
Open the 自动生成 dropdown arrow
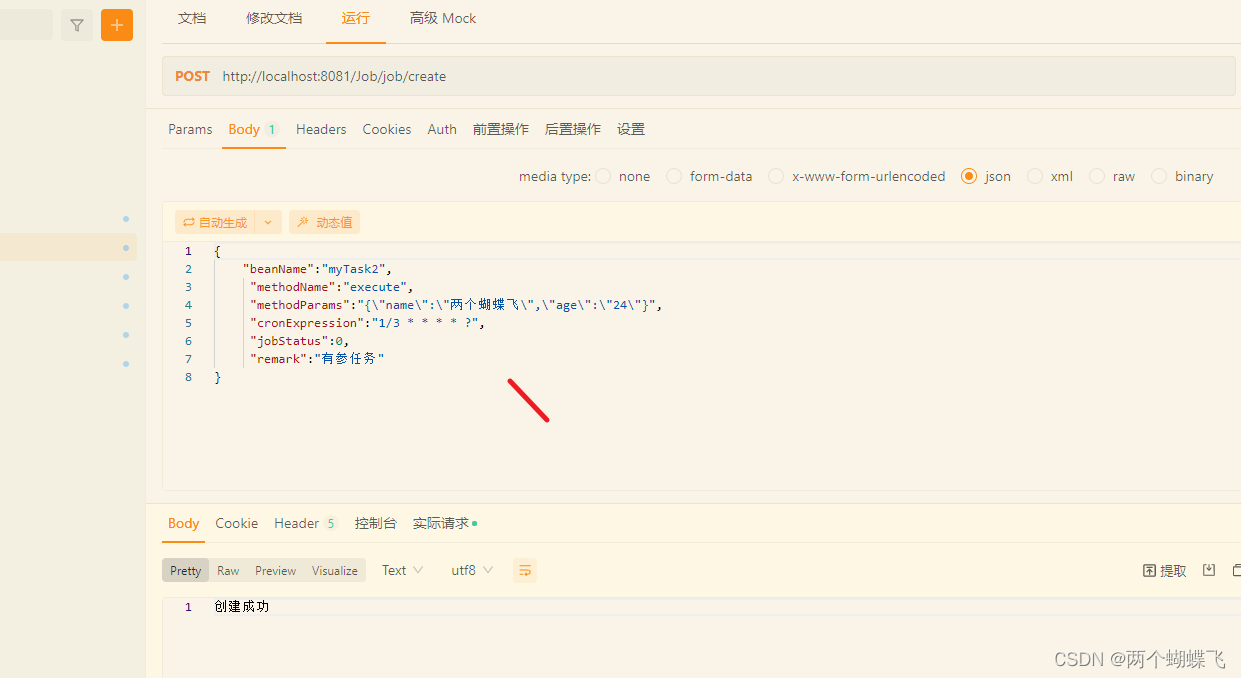[x=268, y=222]
